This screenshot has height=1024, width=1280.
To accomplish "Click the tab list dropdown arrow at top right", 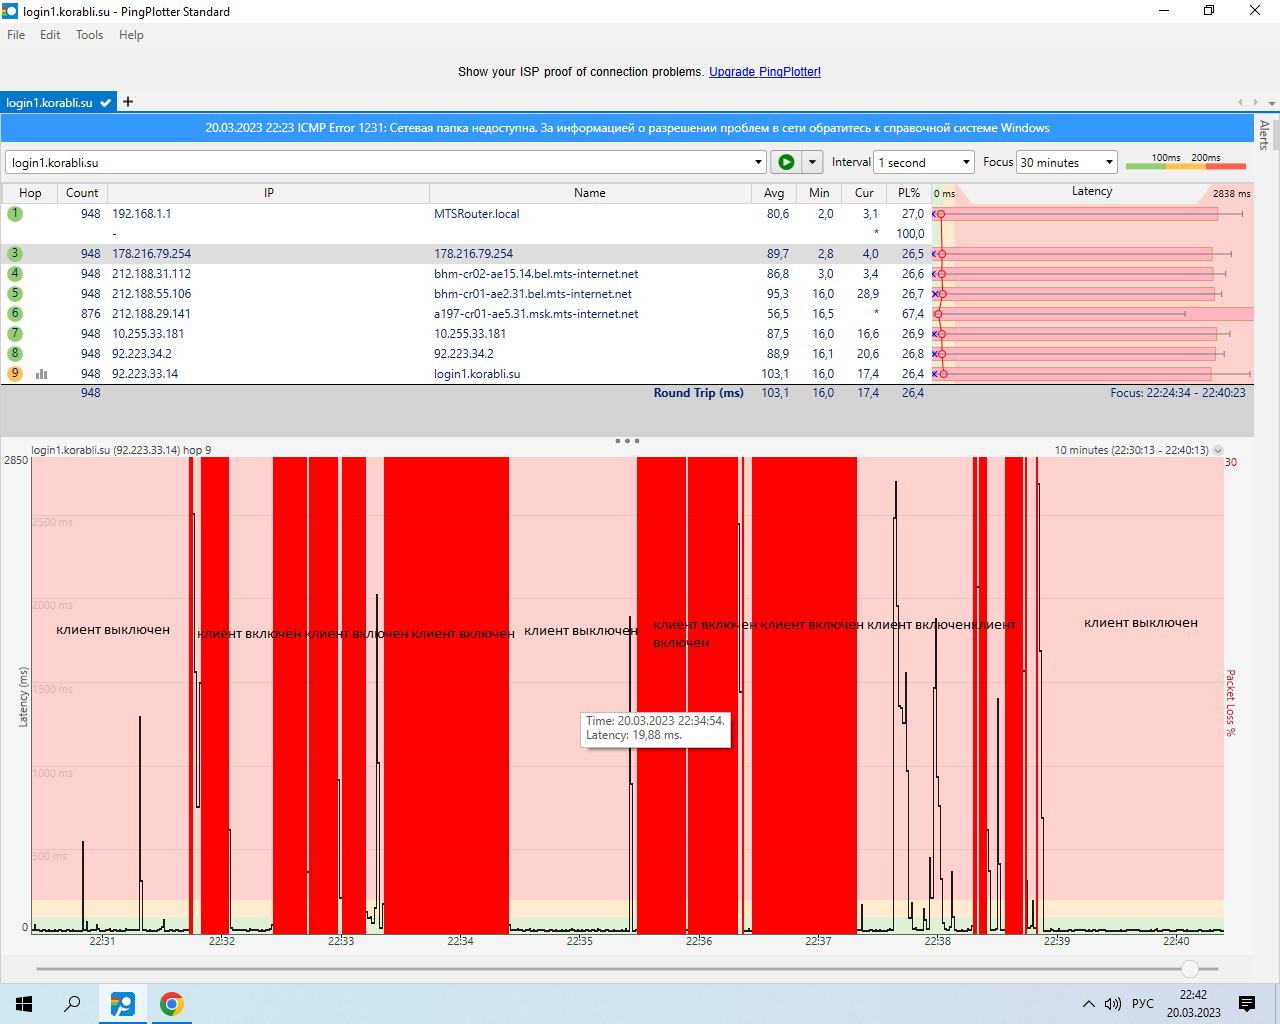I will 1271,103.
